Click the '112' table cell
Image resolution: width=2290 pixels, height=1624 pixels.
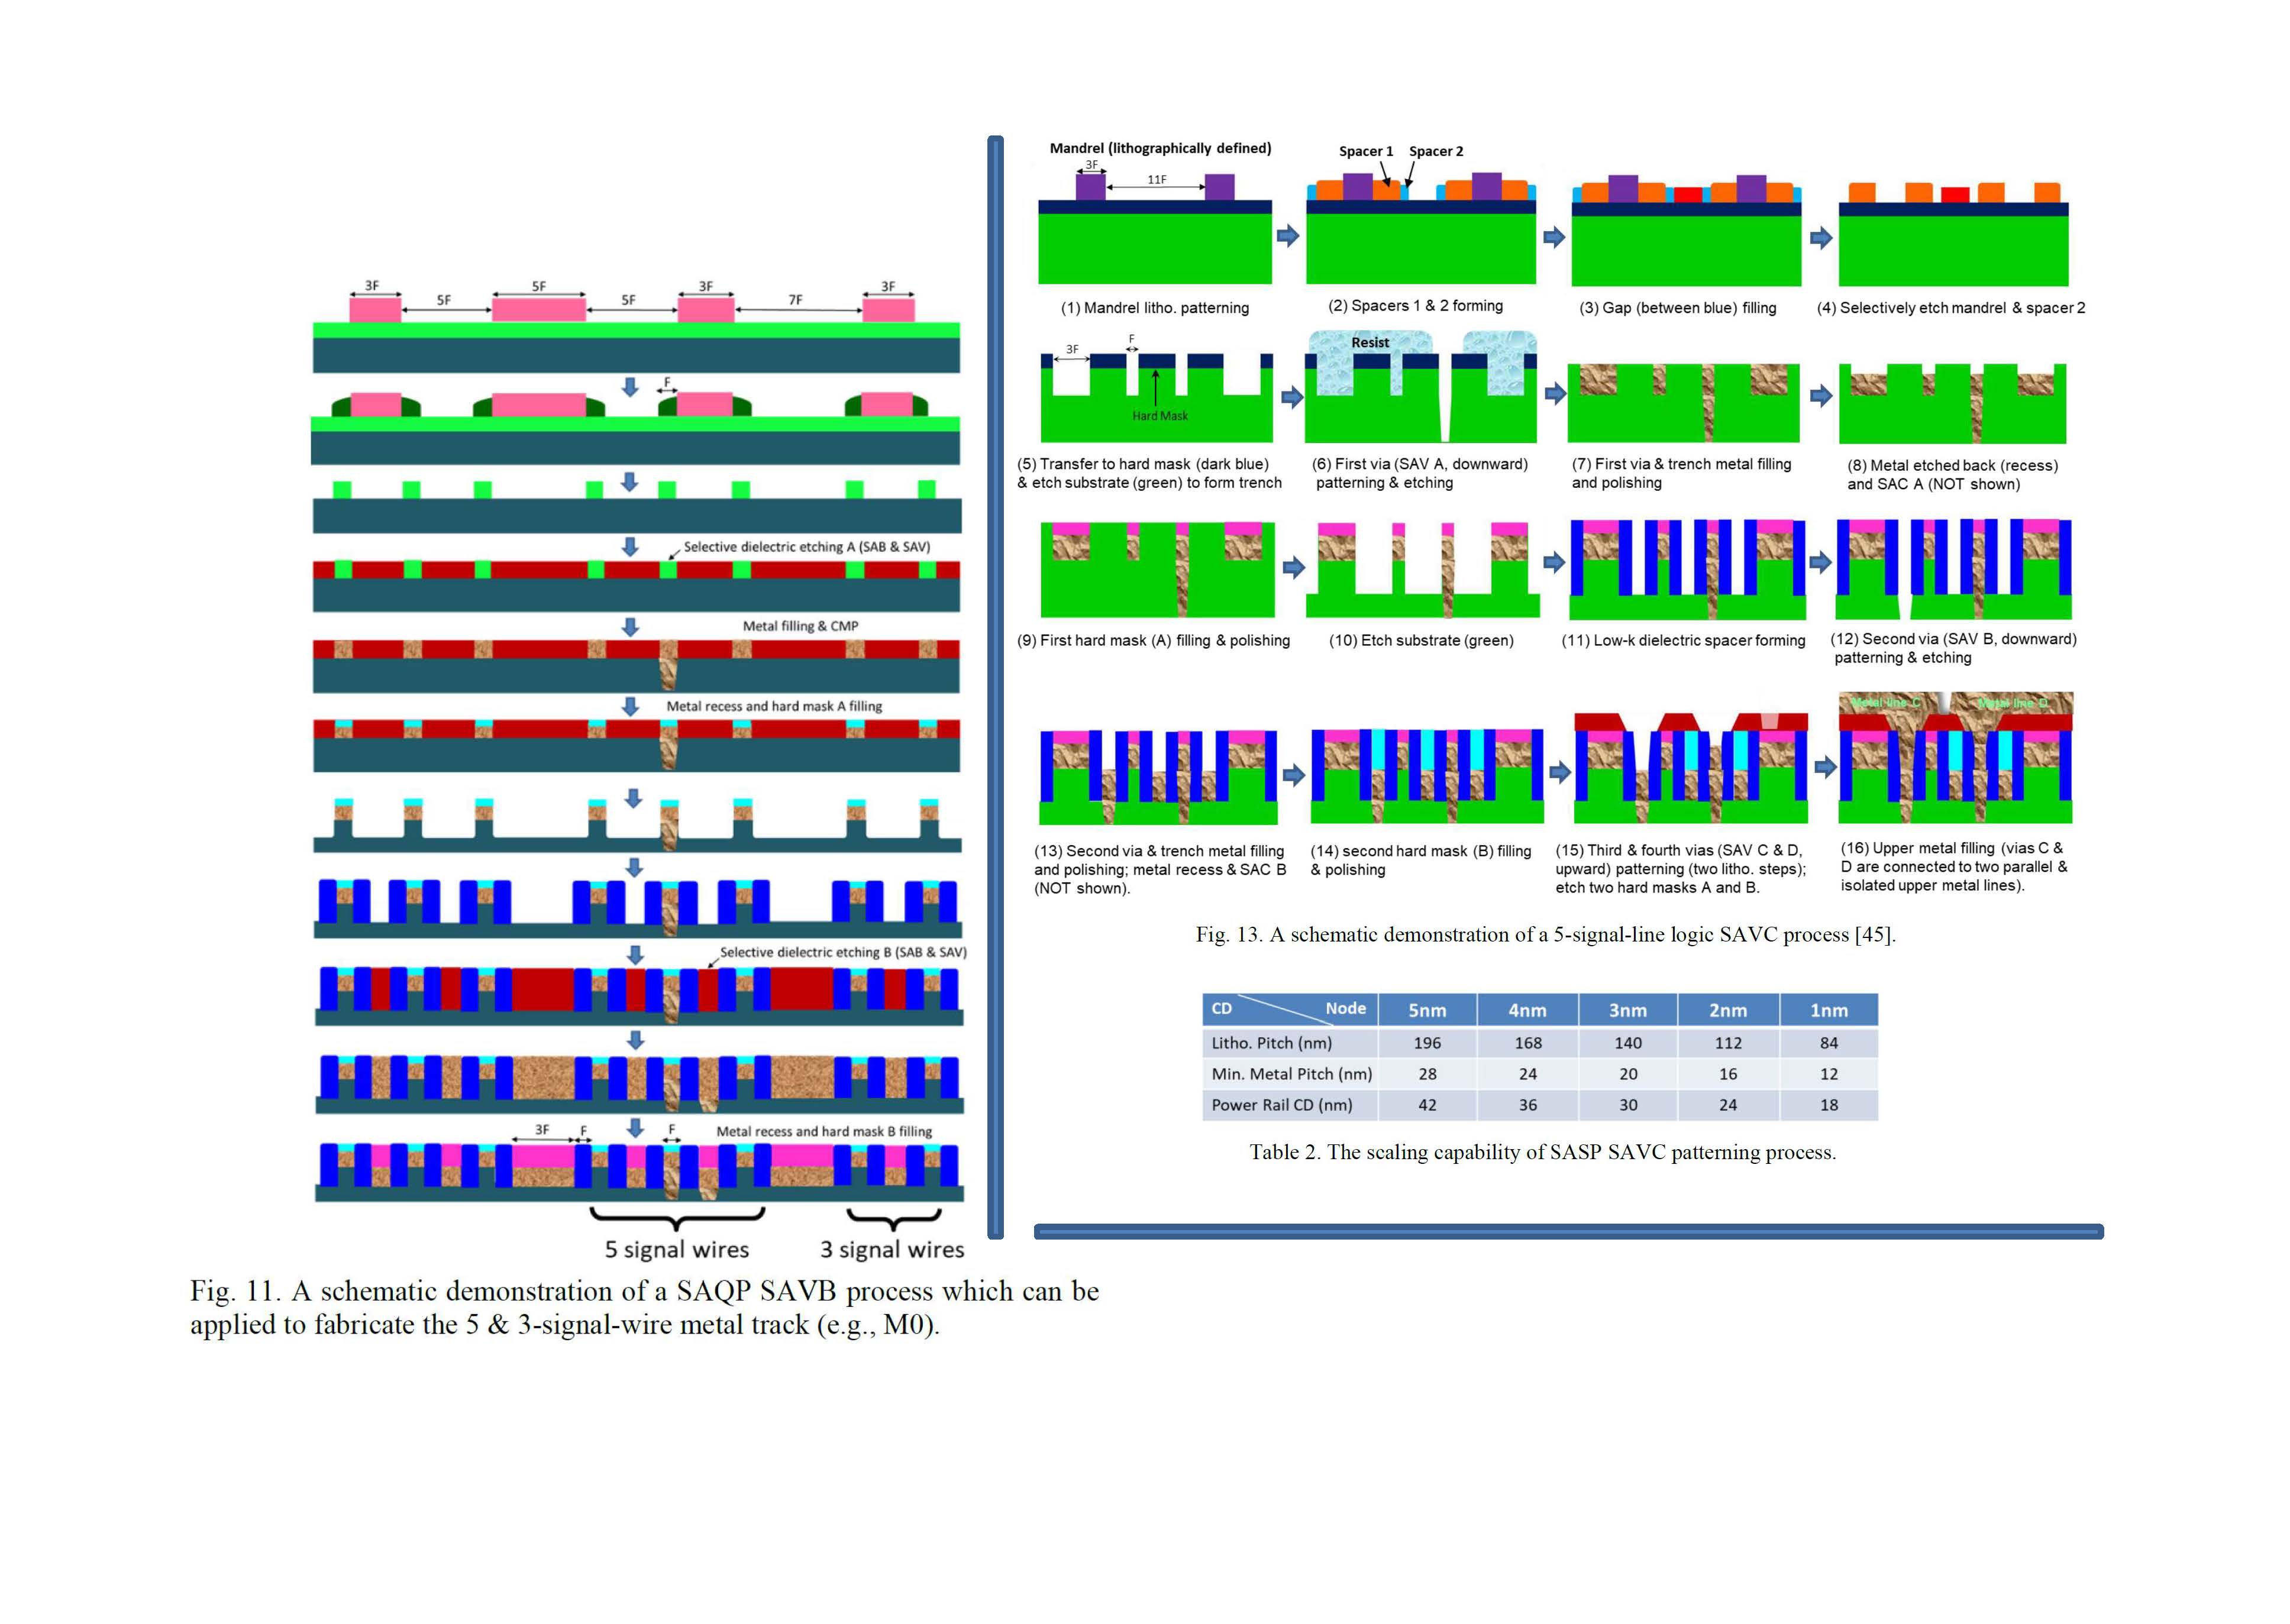coord(1728,1043)
